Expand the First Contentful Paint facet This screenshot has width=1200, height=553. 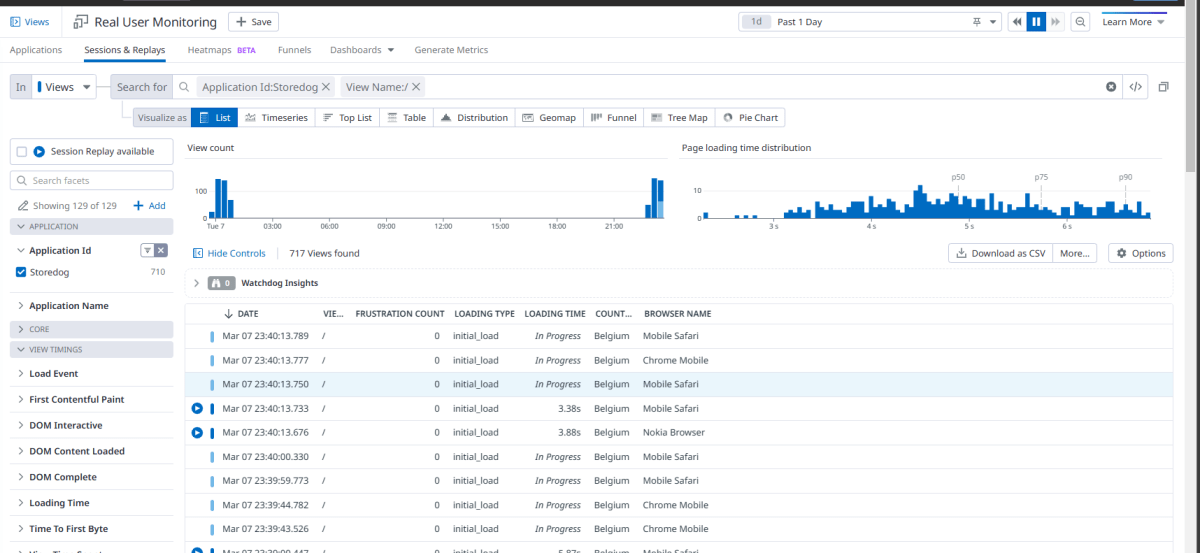pos(21,400)
